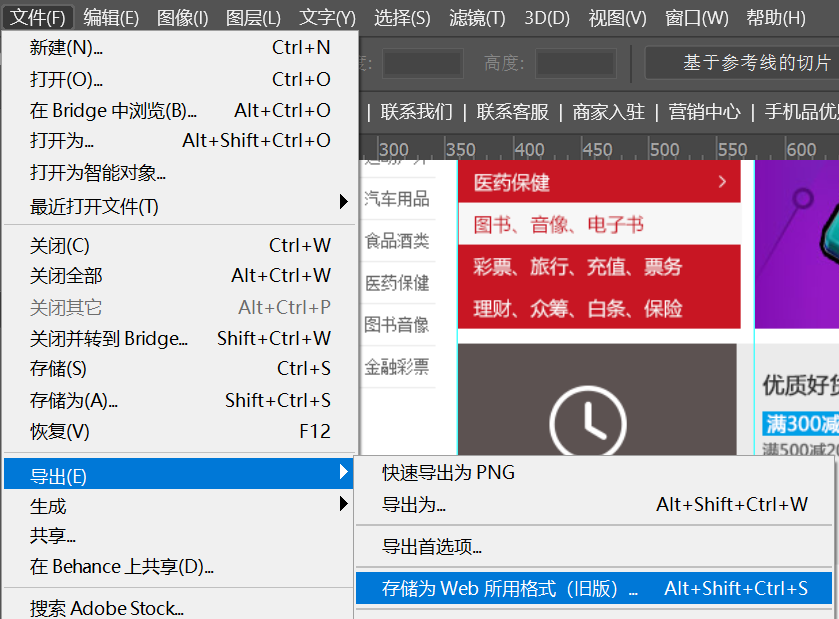This screenshot has height=619, width=839.
Task: Open the 滤镜(T) menu
Action: pyautogui.click(x=477, y=18)
